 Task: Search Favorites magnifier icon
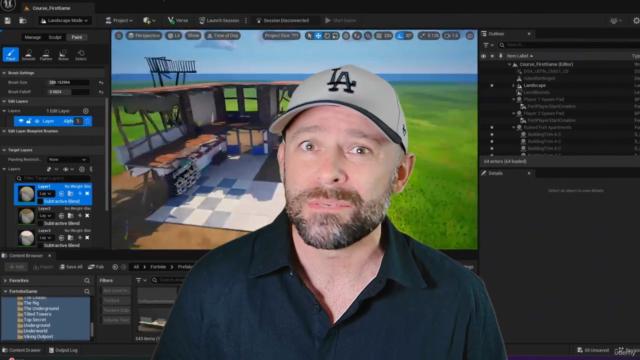pos(87,281)
